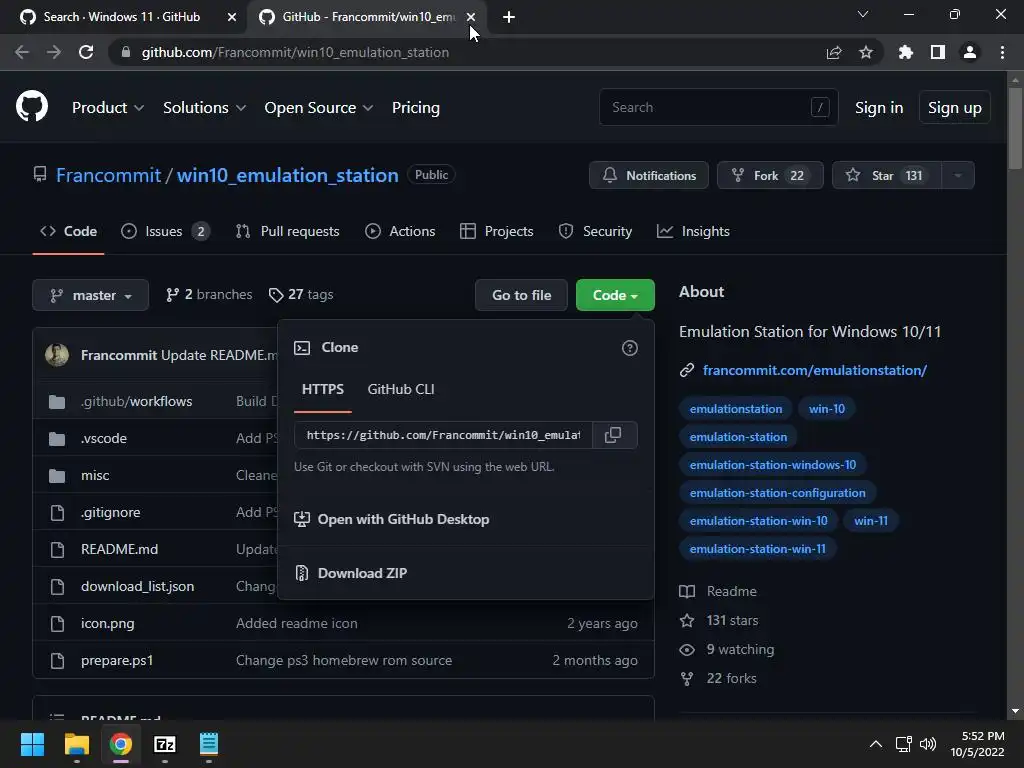Click the 27 tags link
Viewport: 1024px width, 768px height.
(301, 295)
